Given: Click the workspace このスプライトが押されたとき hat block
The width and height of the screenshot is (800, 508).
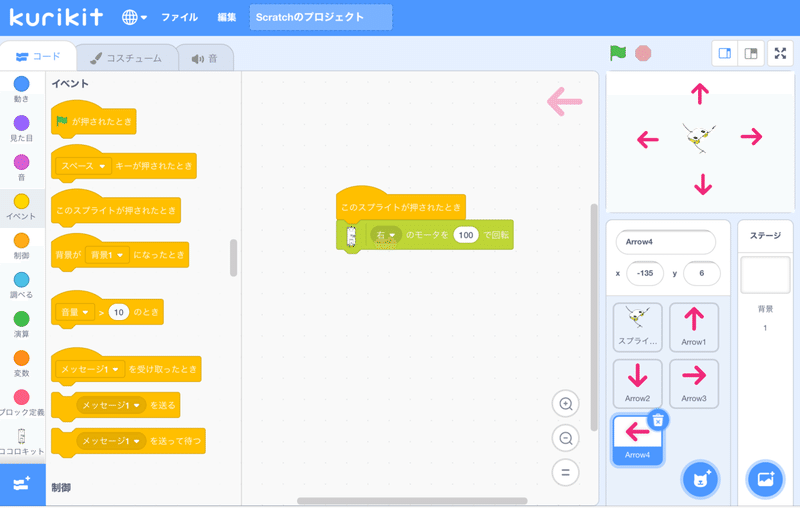Looking at the screenshot, I should (401, 206).
